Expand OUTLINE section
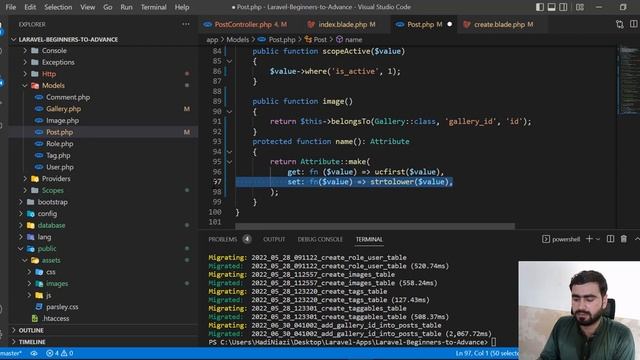Image resolution: width=640 pixels, height=360 pixels. tap(31, 330)
